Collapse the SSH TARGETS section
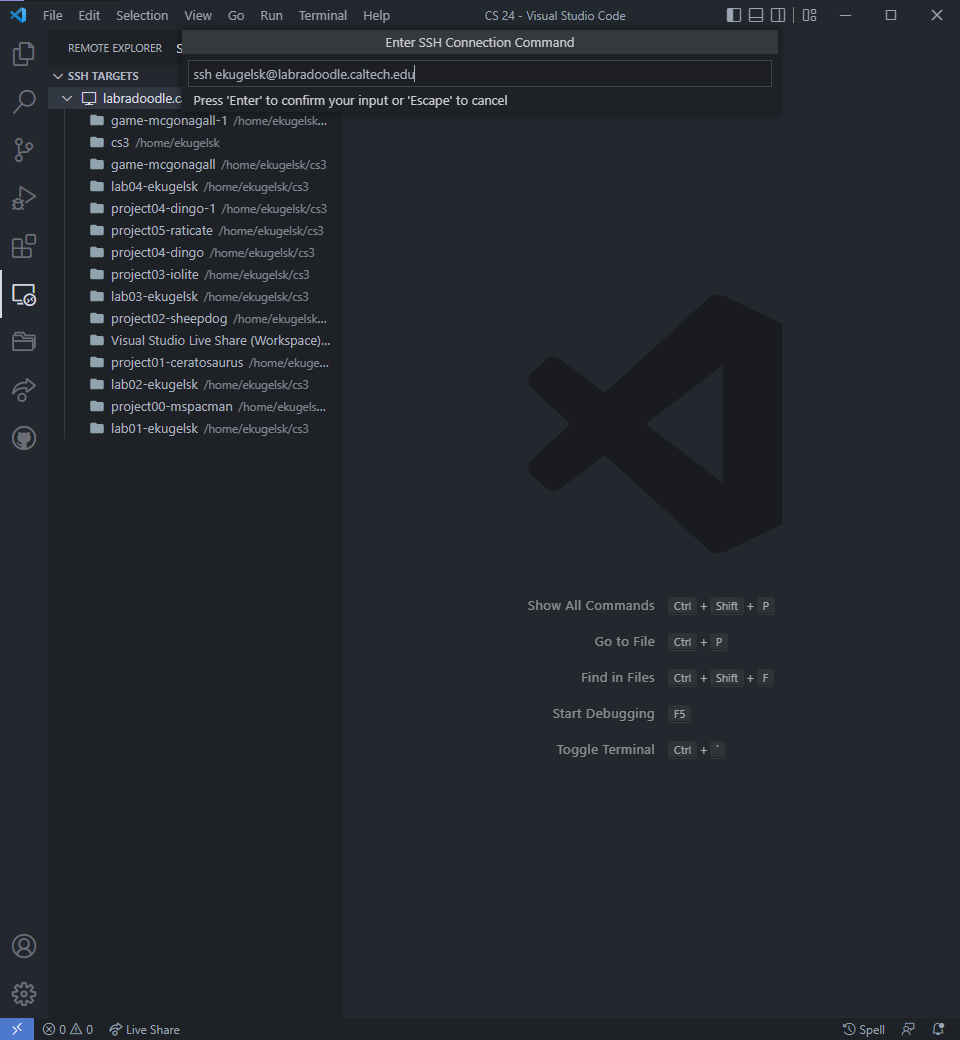Viewport: 960px width, 1040px height. pyautogui.click(x=58, y=76)
